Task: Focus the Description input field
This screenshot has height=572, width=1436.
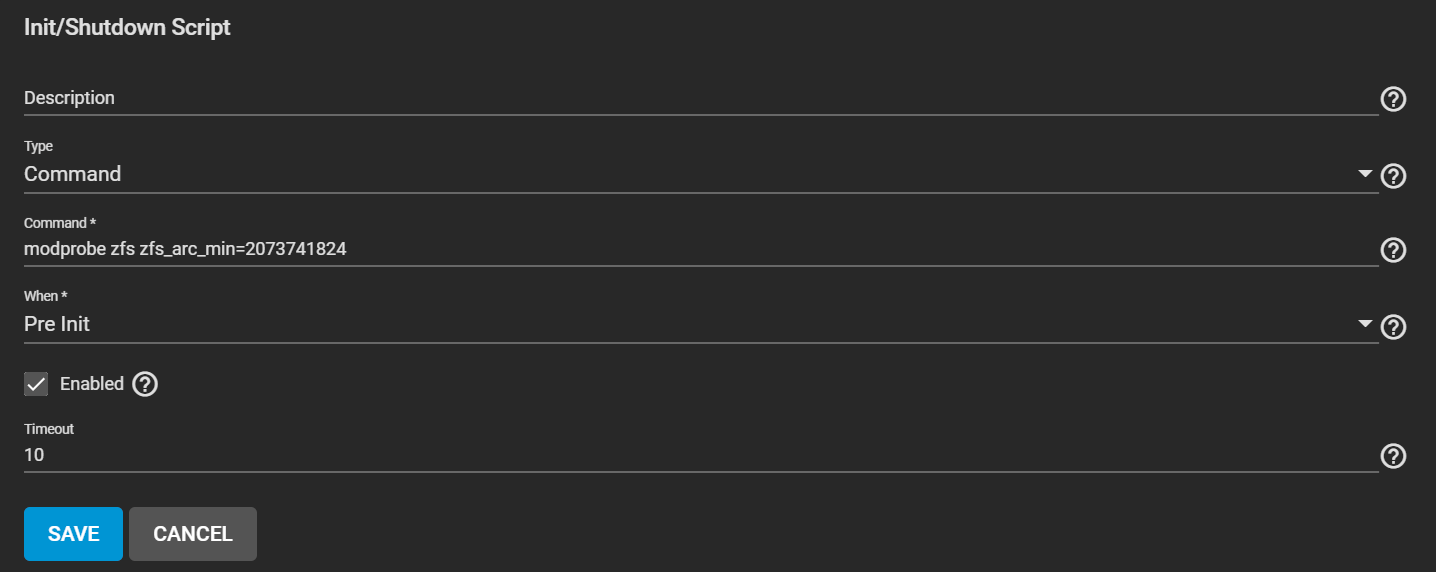Action: (700, 98)
